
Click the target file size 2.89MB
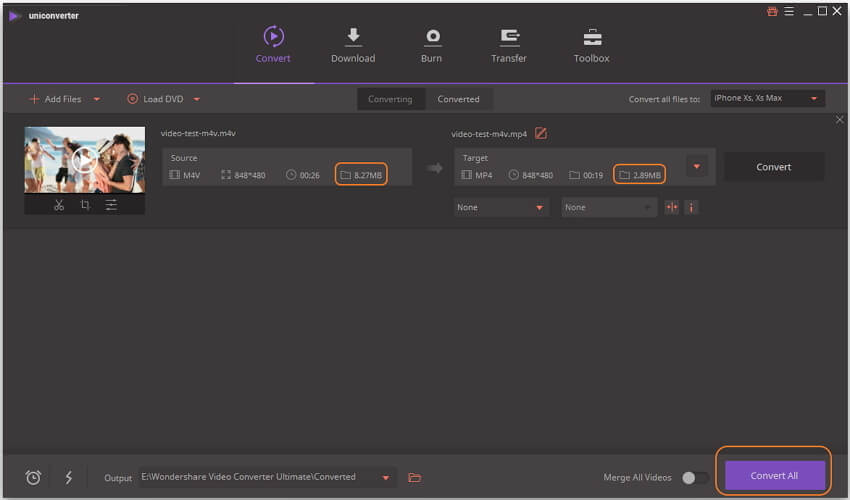[x=640, y=175]
